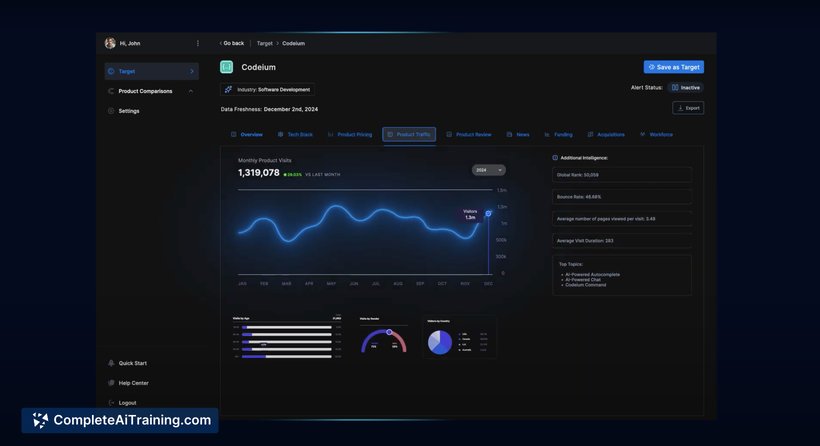820x446 pixels.
Task: Click John's profile avatar
Action: [110, 43]
